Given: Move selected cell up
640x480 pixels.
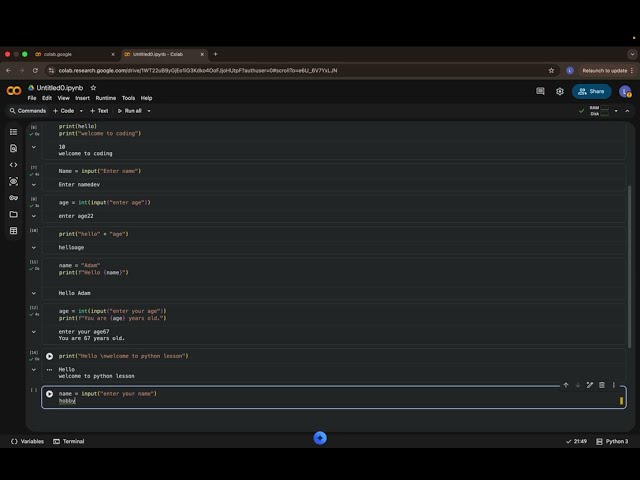Looking at the screenshot, I should (x=566, y=385).
